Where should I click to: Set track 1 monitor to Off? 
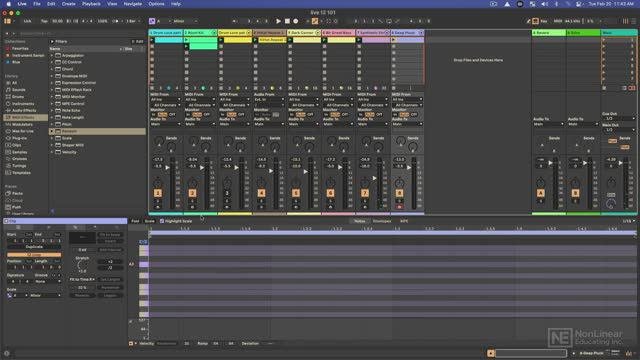(x=172, y=115)
